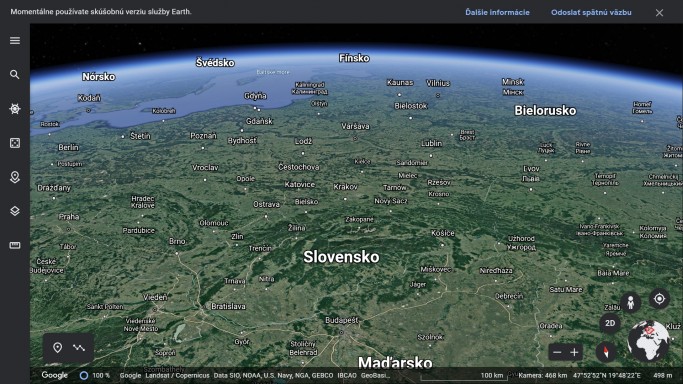Select the measure ruler tool

pyautogui.click(x=15, y=245)
